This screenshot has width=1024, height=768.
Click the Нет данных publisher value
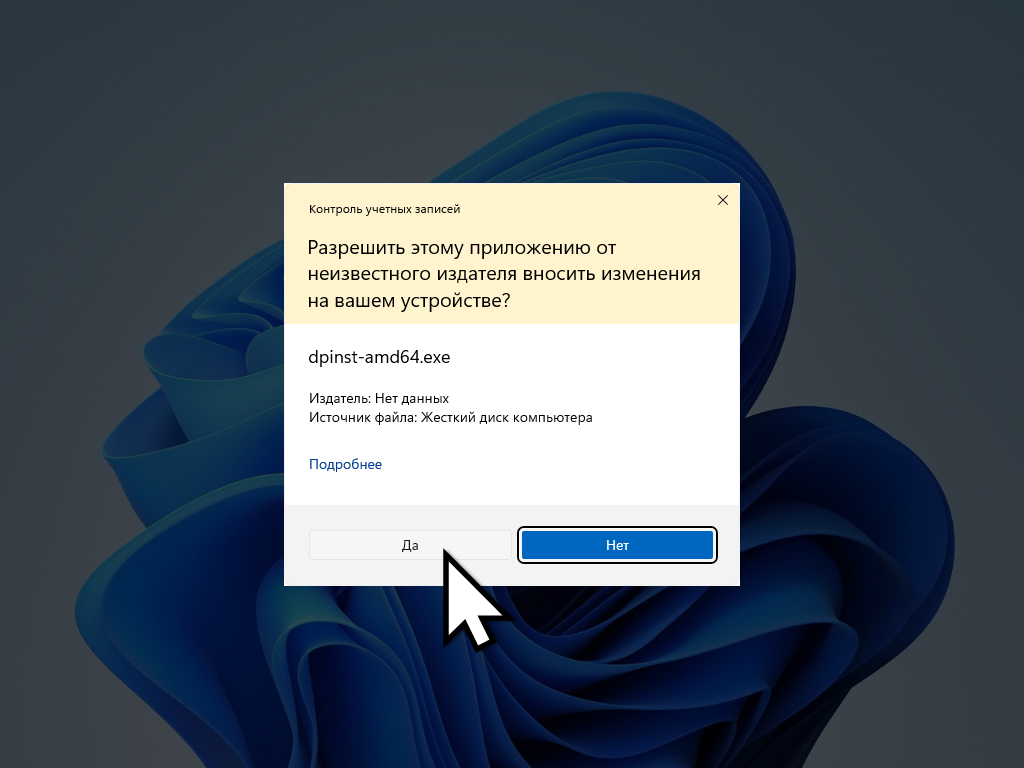coord(411,398)
